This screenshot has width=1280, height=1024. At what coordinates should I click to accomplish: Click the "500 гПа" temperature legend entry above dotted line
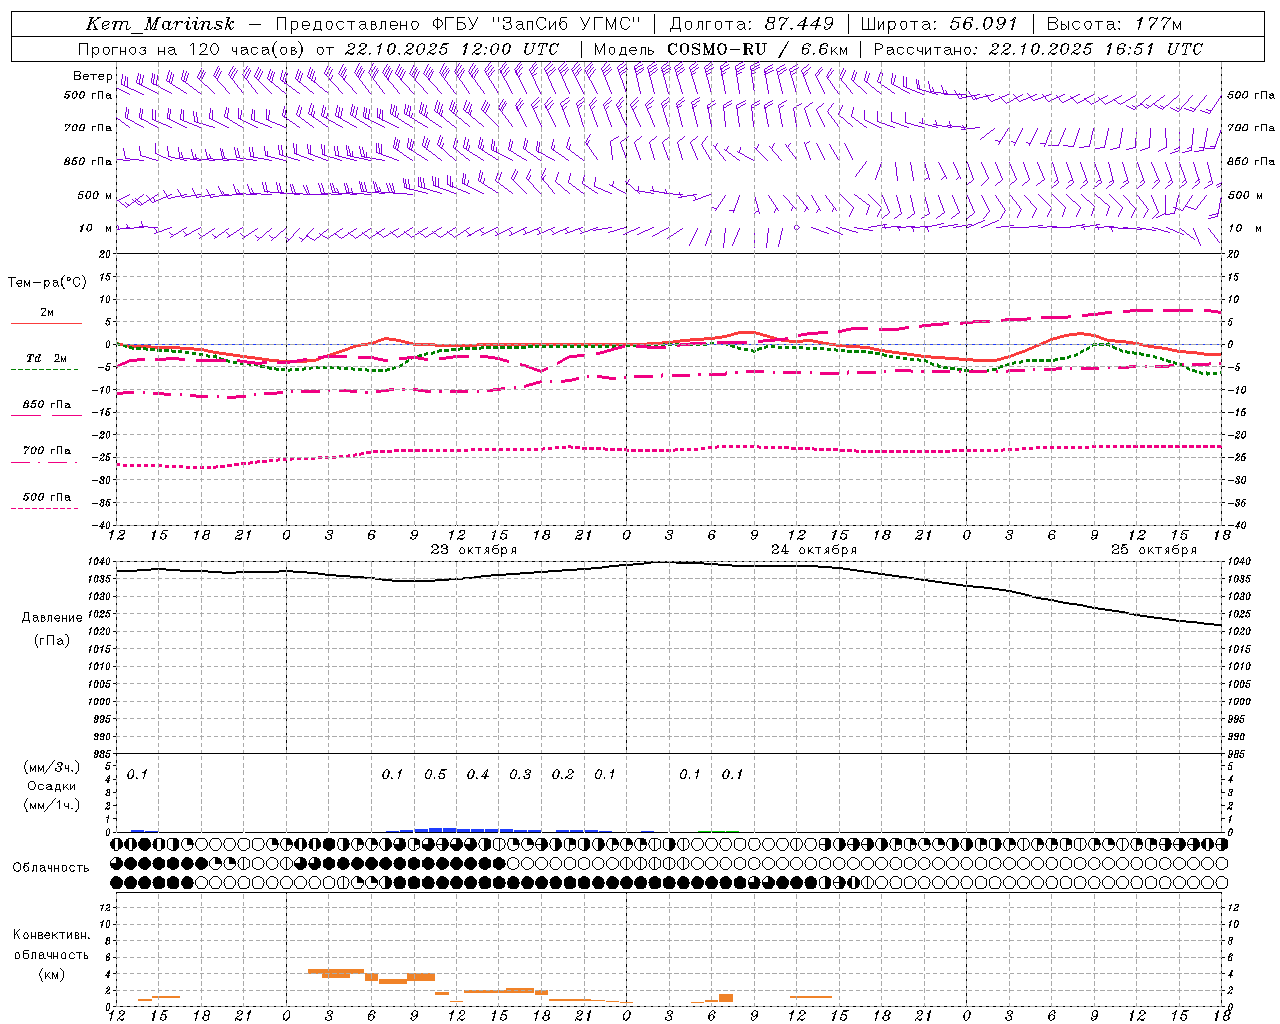pos(46,497)
